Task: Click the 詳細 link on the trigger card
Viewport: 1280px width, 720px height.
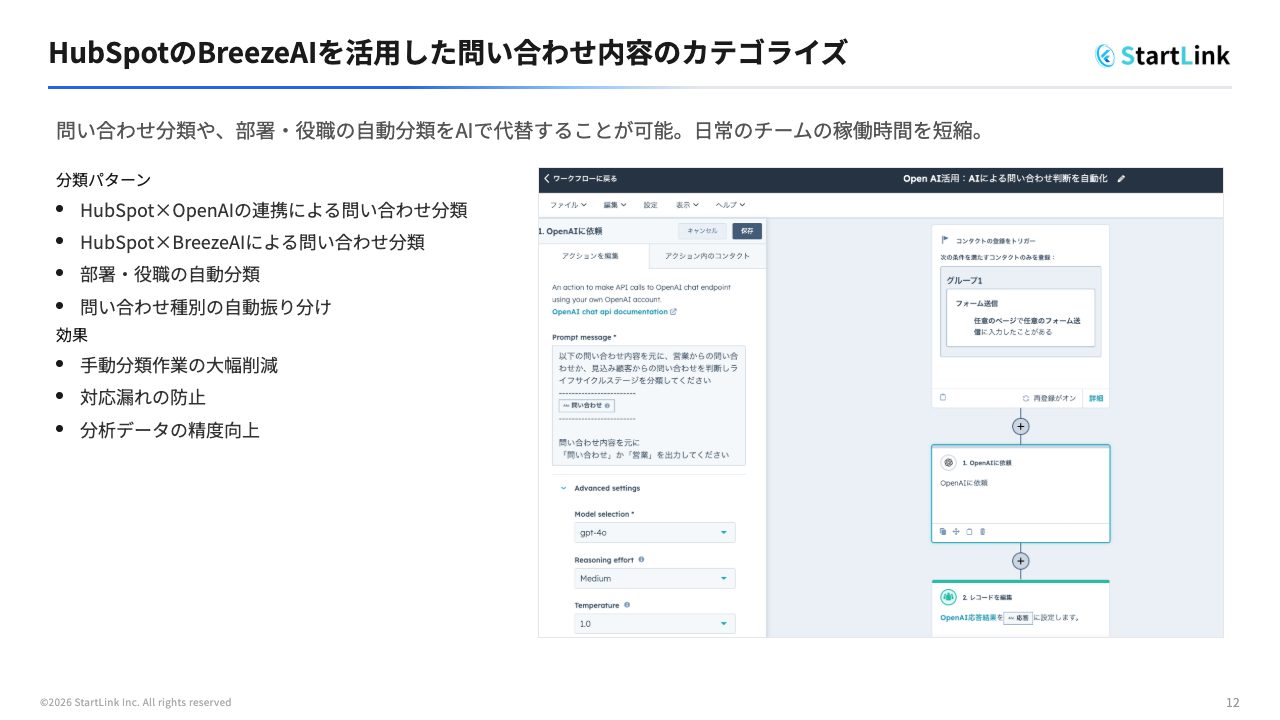Action: click(1096, 398)
